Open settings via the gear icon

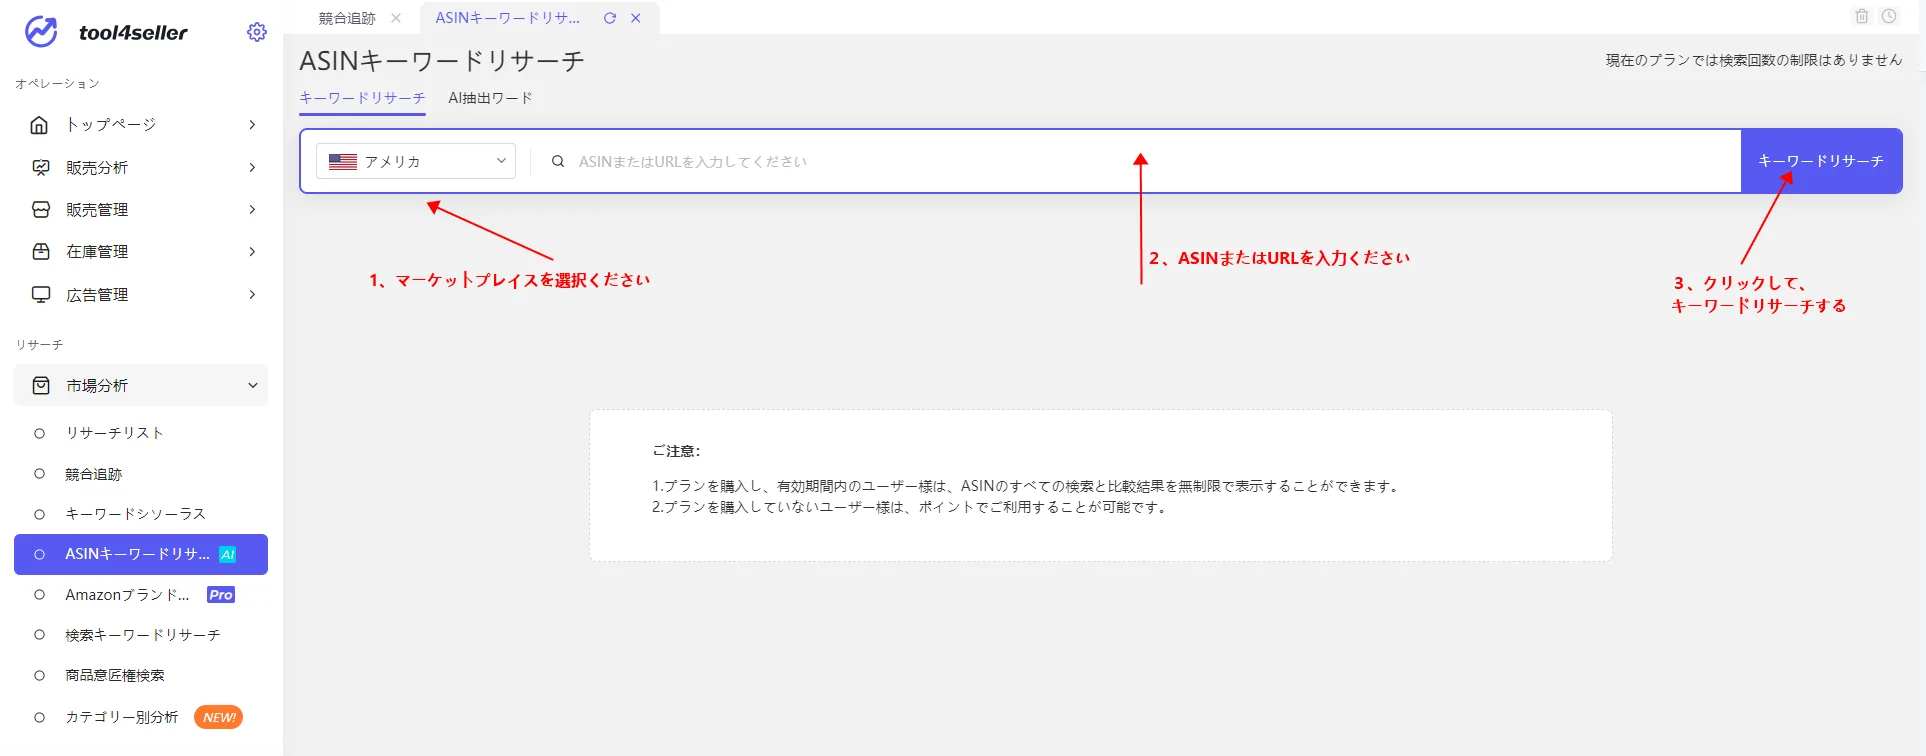click(257, 32)
